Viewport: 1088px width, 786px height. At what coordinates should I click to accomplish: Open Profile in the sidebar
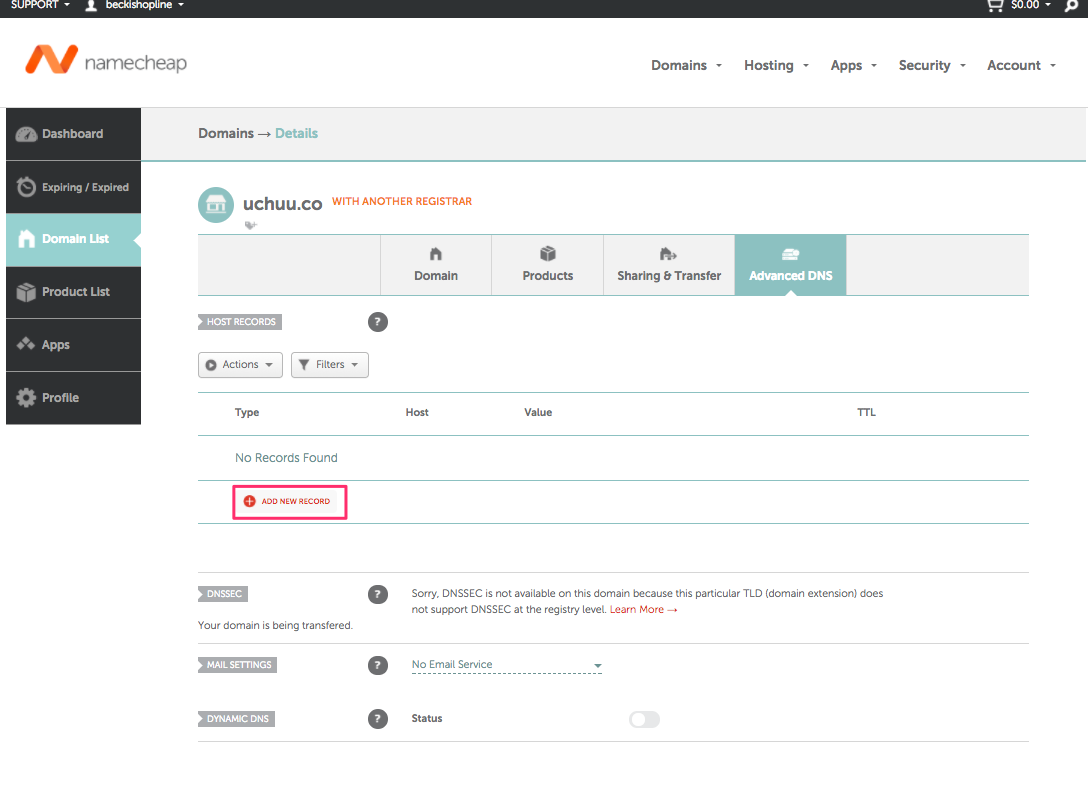[x=74, y=398]
